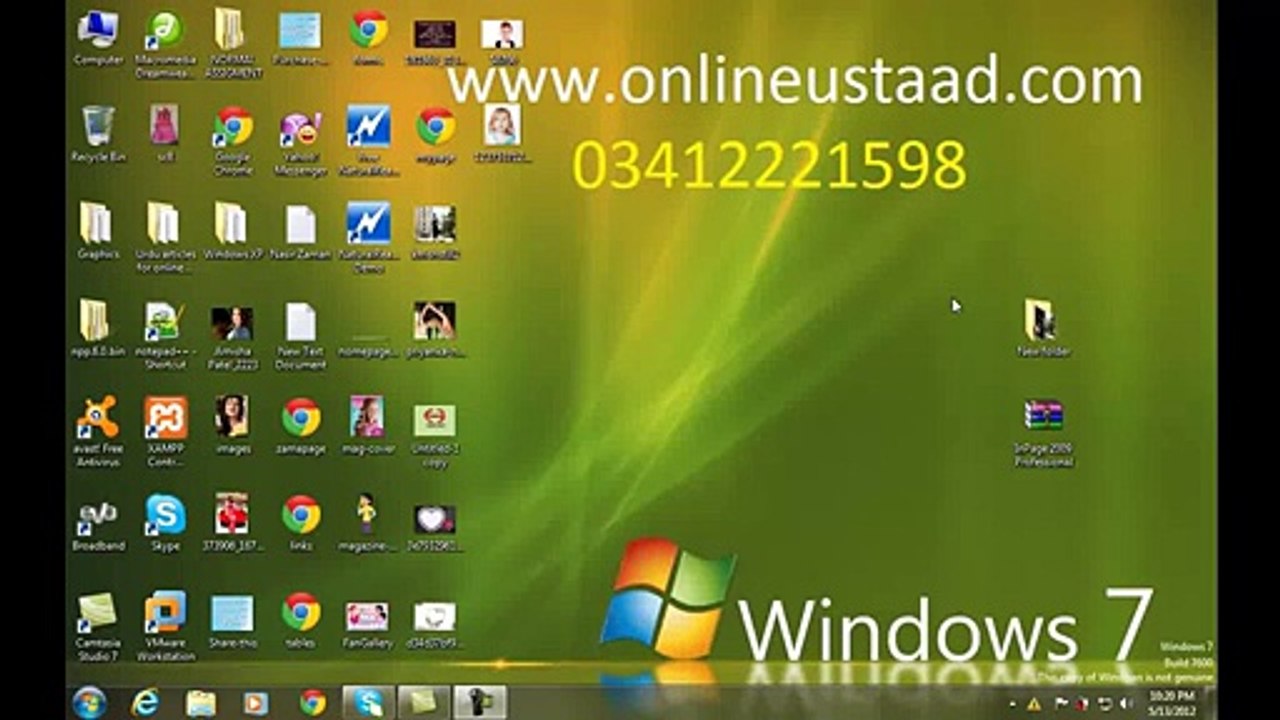Open the Graphics folder

click(x=98, y=232)
